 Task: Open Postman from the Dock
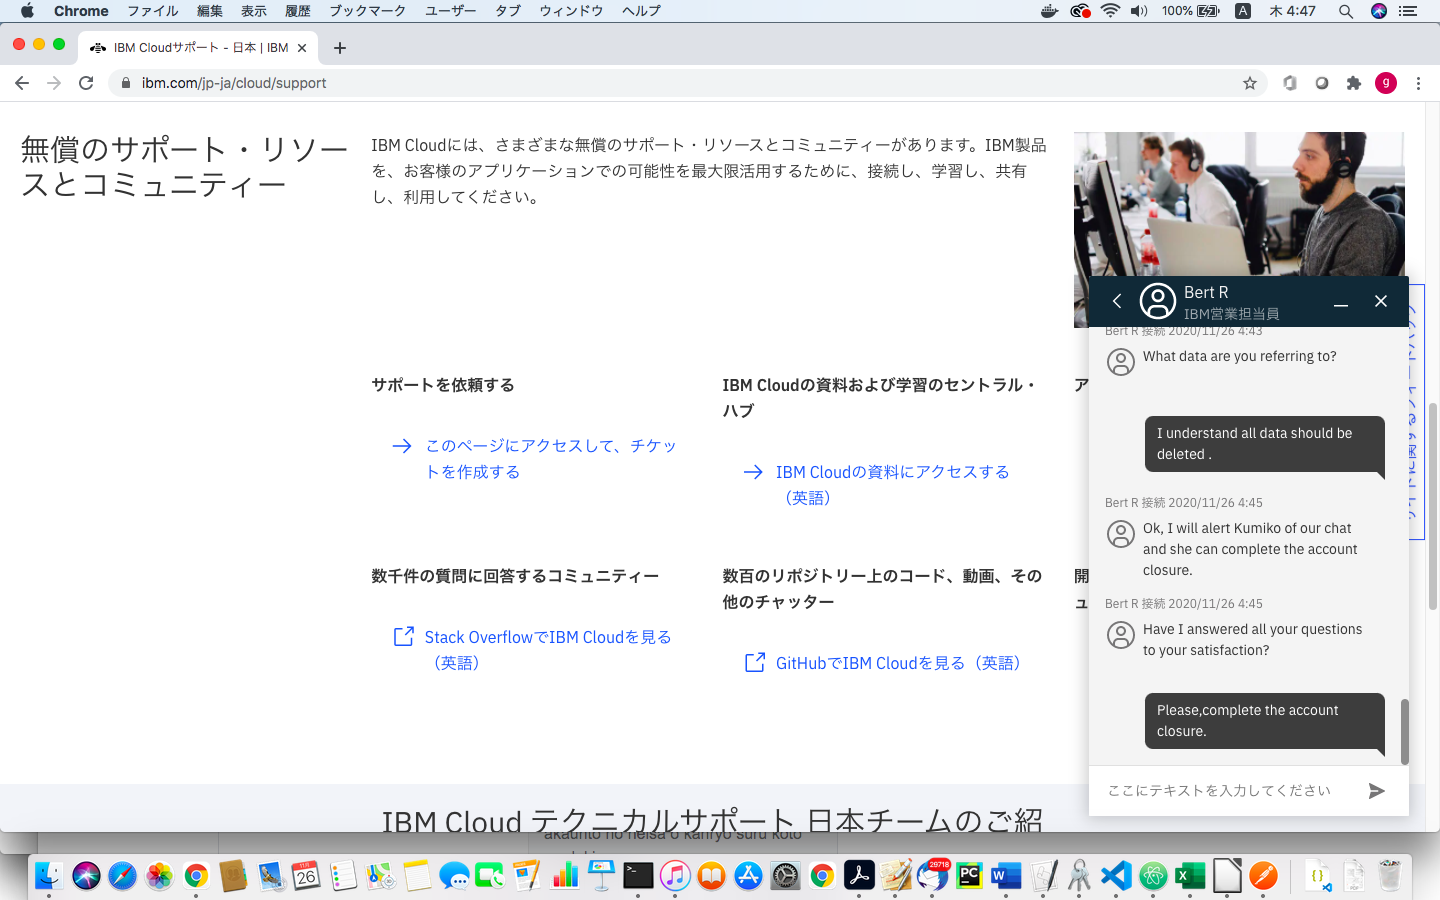coord(1264,875)
